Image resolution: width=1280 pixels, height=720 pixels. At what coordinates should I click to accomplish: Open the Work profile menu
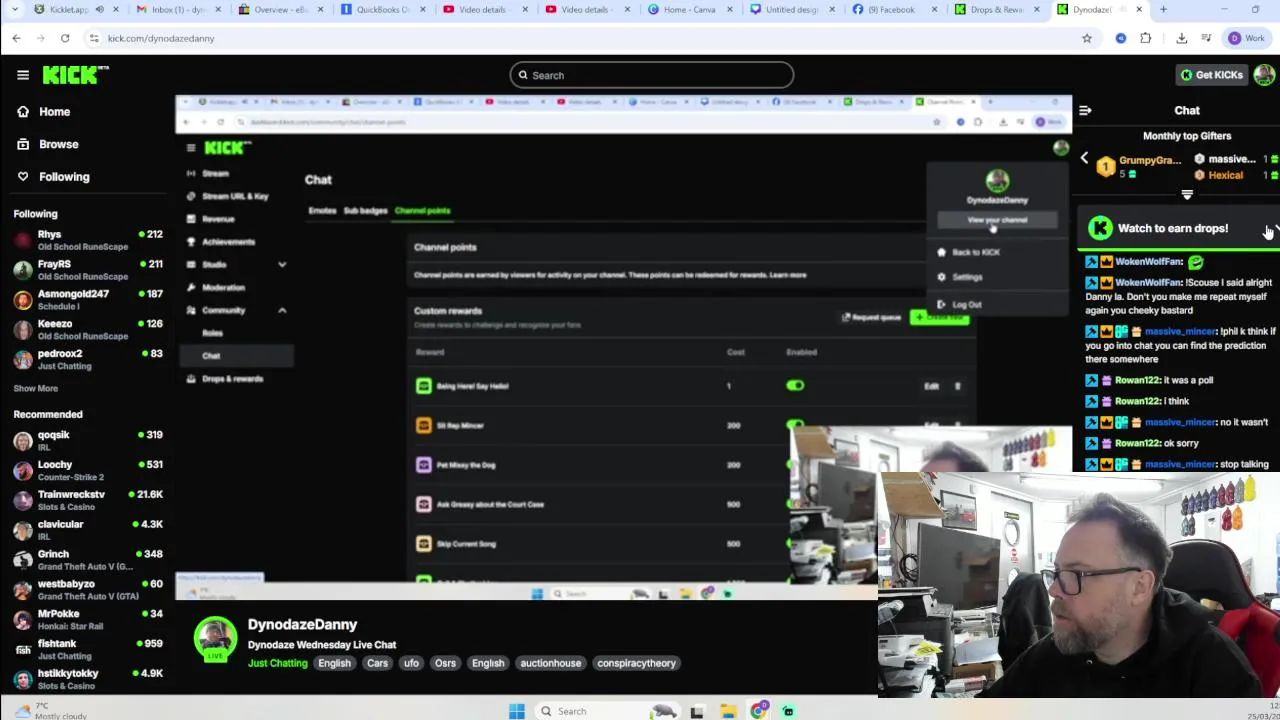(1247, 38)
